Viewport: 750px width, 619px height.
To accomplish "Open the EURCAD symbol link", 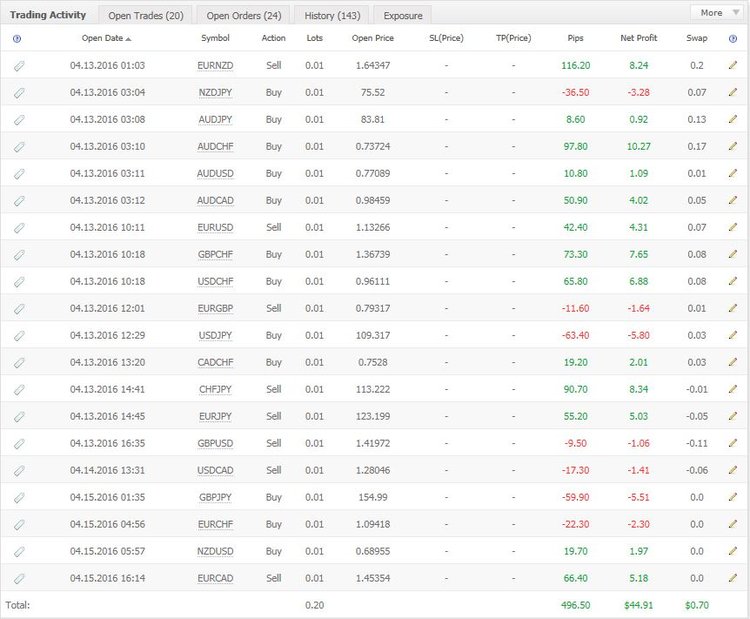I will pos(215,579).
